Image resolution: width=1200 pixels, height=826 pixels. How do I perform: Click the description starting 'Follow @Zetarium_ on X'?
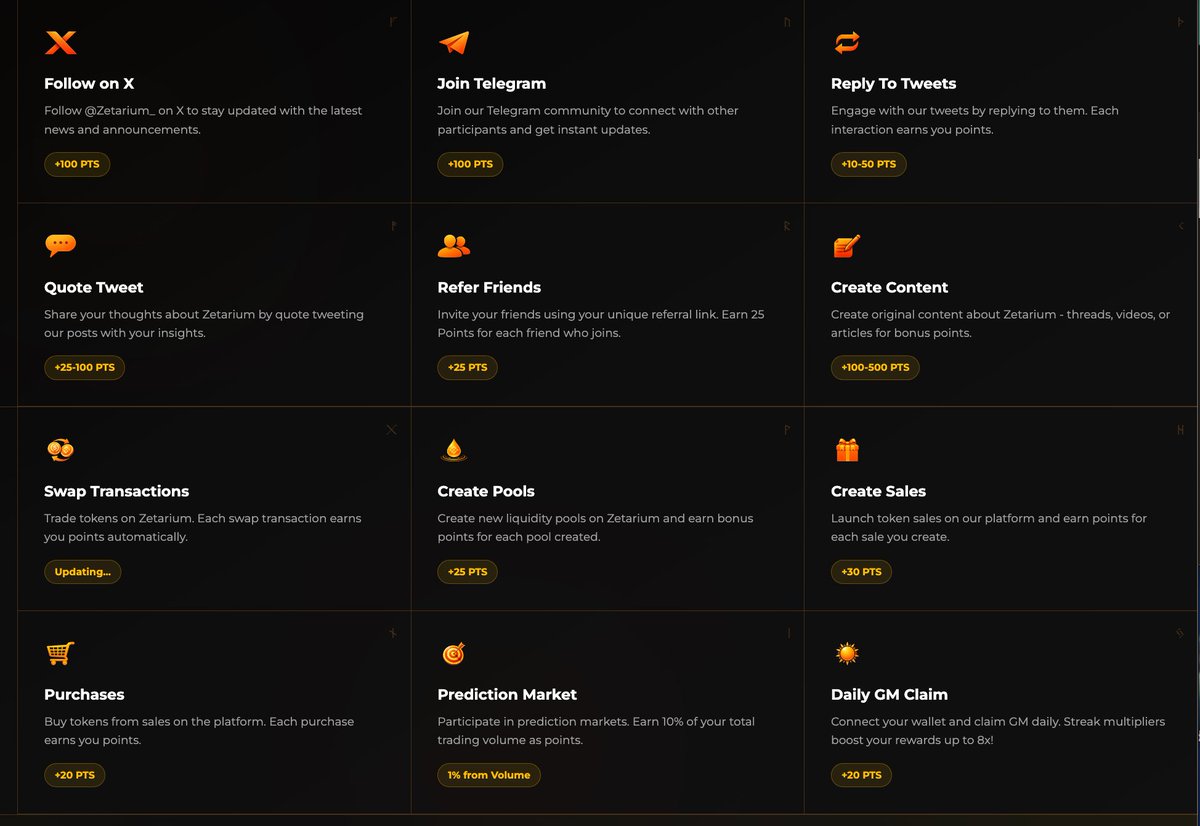click(x=203, y=120)
